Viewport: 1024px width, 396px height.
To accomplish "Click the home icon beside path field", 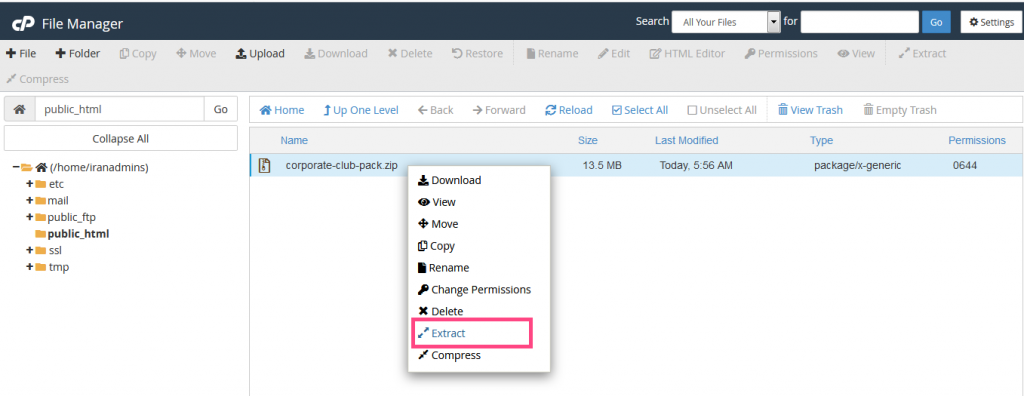I will [x=20, y=110].
